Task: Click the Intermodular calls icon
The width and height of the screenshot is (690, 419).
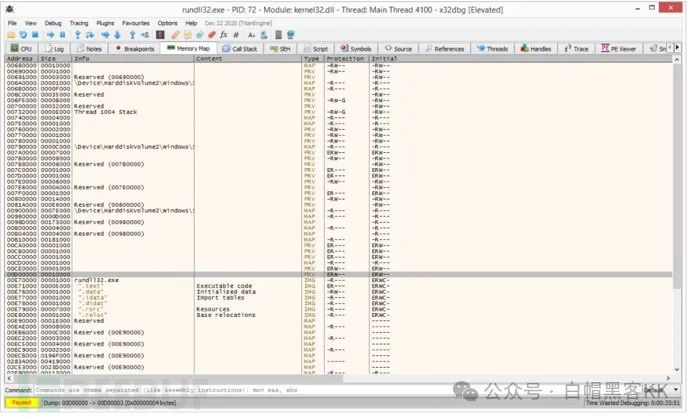Action: pyautogui.click(x=264, y=35)
